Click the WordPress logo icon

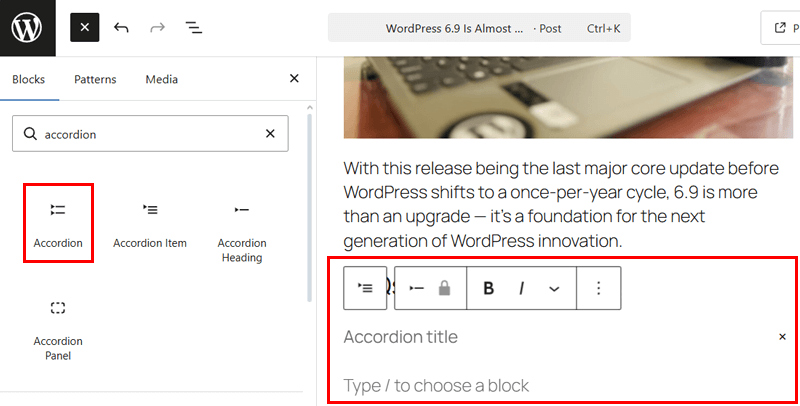pos(27,27)
